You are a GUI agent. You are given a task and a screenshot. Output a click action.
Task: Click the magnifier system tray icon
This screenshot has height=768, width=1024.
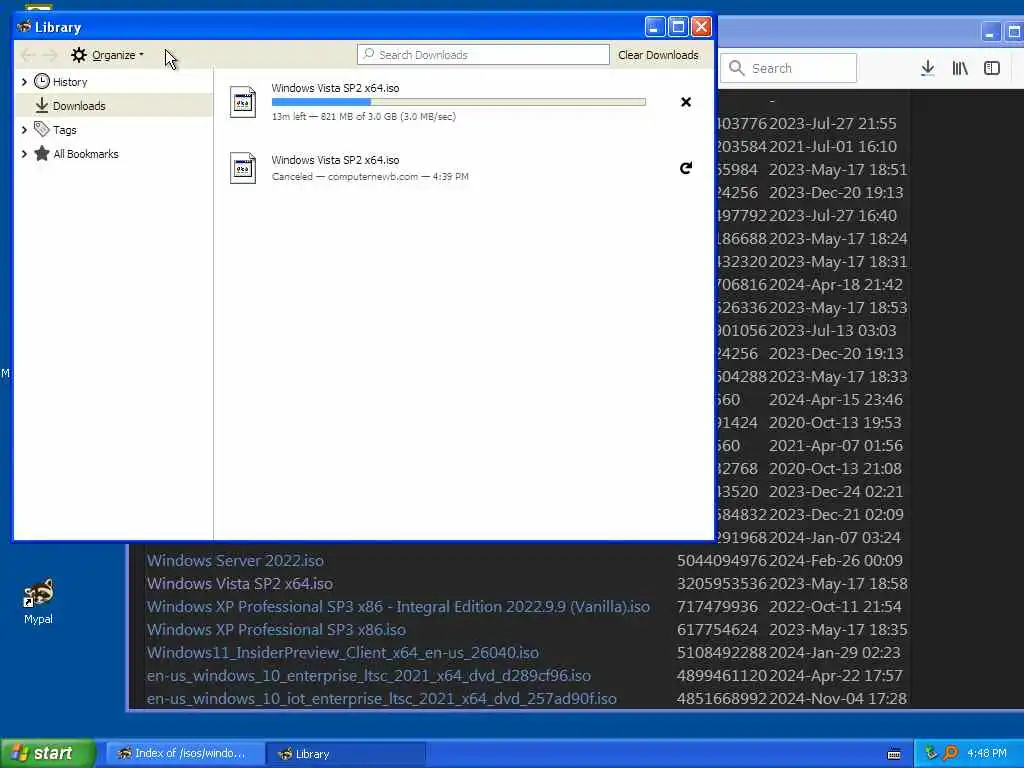pyautogui.click(x=951, y=754)
